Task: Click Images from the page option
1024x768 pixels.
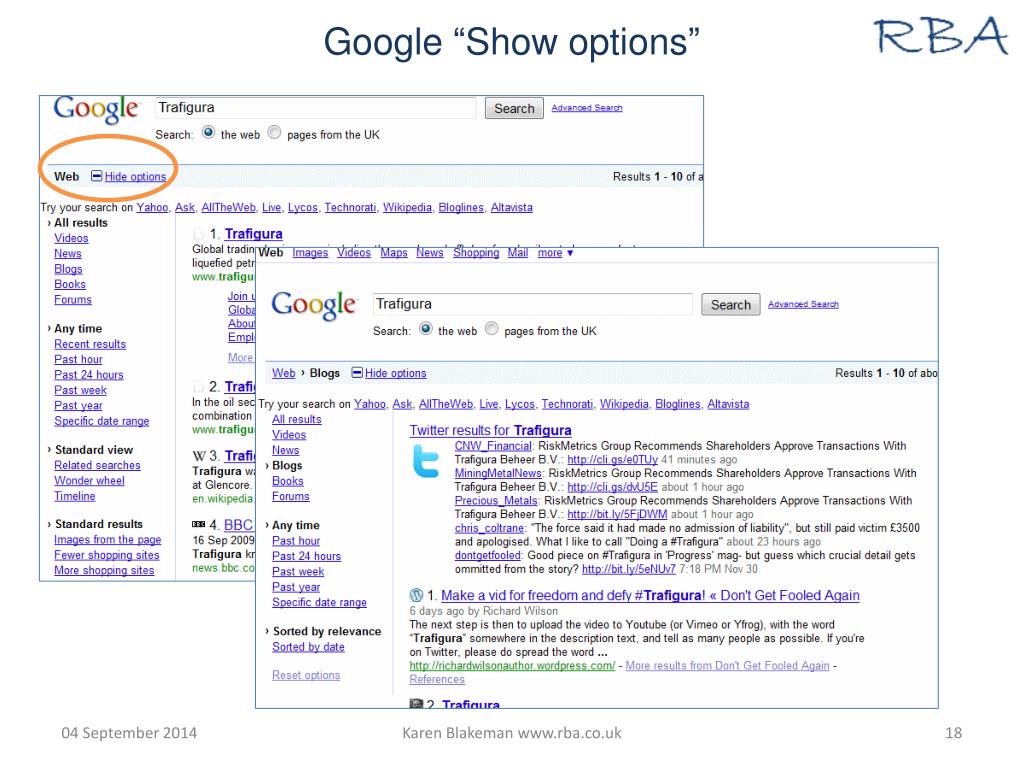Action: pyautogui.click(x=108, y=539)
